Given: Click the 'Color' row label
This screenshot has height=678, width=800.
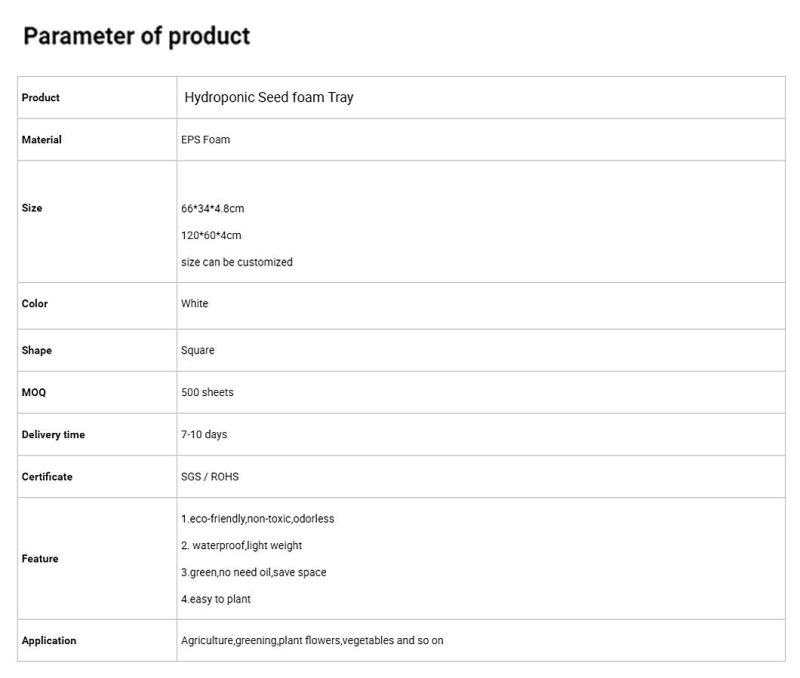Looking at the screenshot, I should [35, 304].
